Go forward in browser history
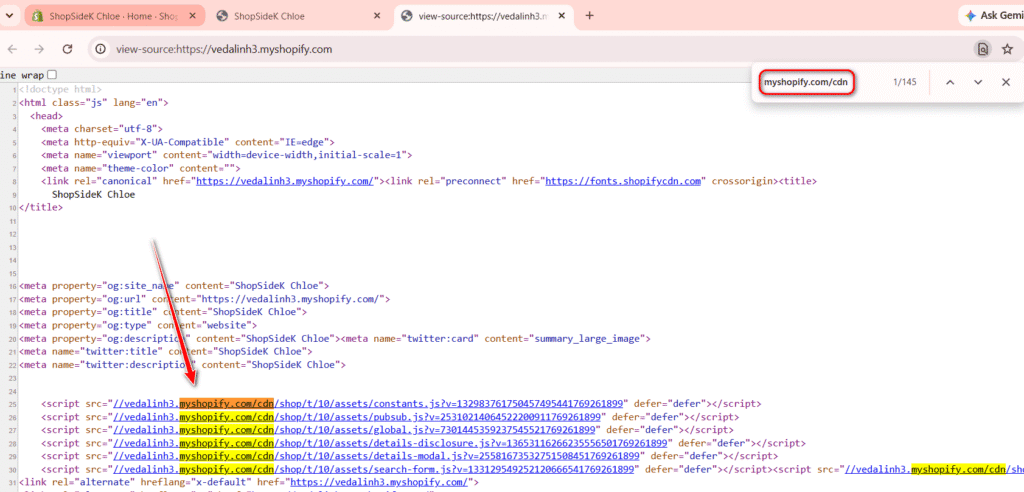This screenshot has width=1024, height=492. pyautogui.click(x=39, y=49)
